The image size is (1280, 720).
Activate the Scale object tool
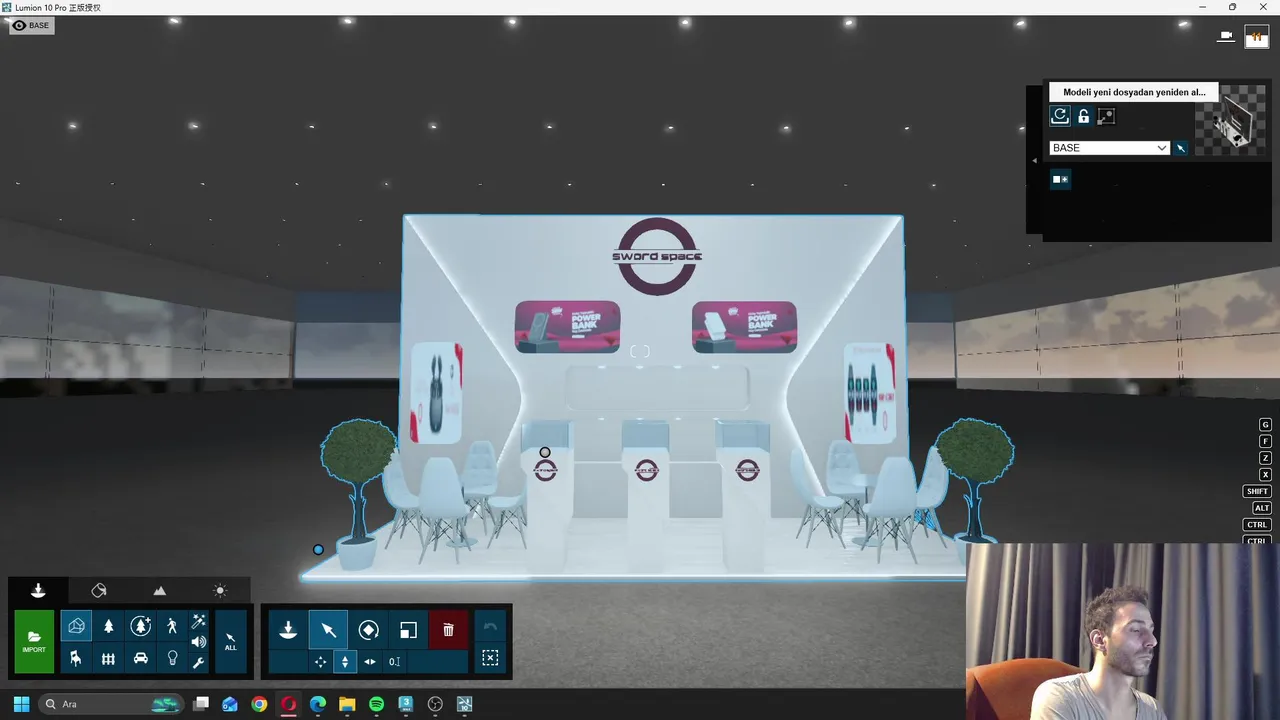click(408, 630)
